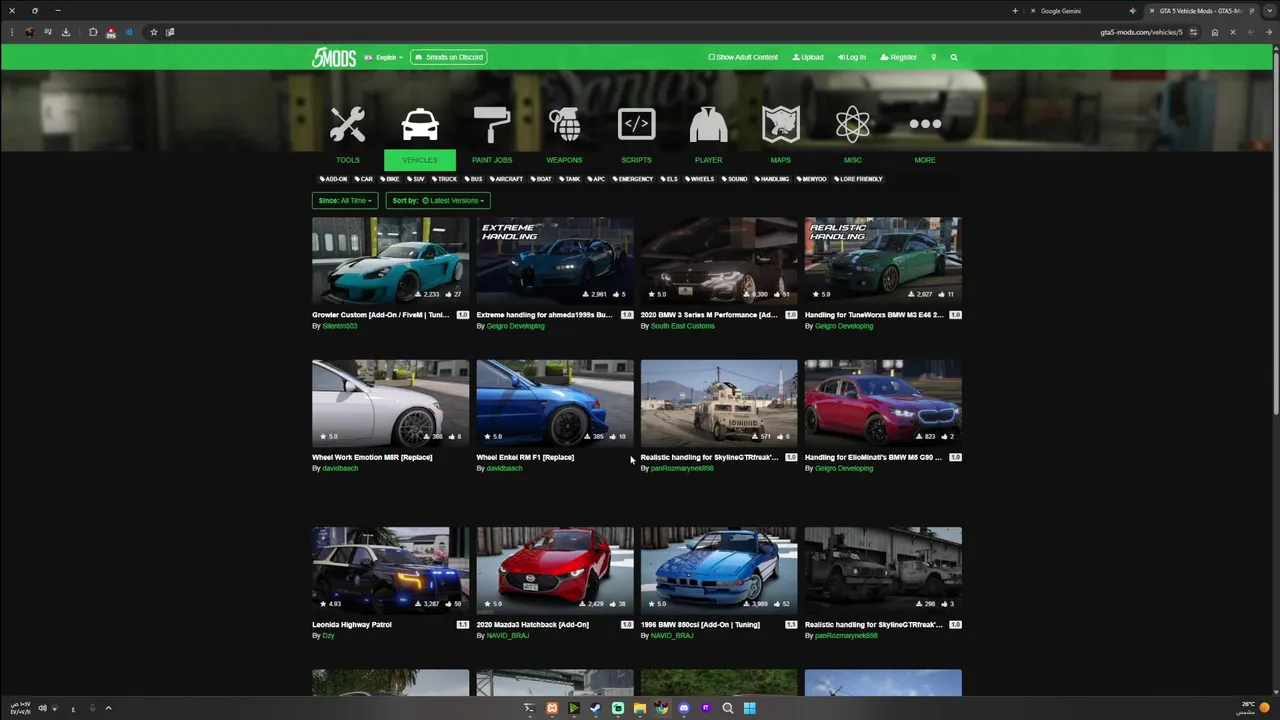Open Leonida Highway Patrol thumbnail
The width and height of the screenshot is (1280, 720).
pyautogui.click(x=390, y=570)
